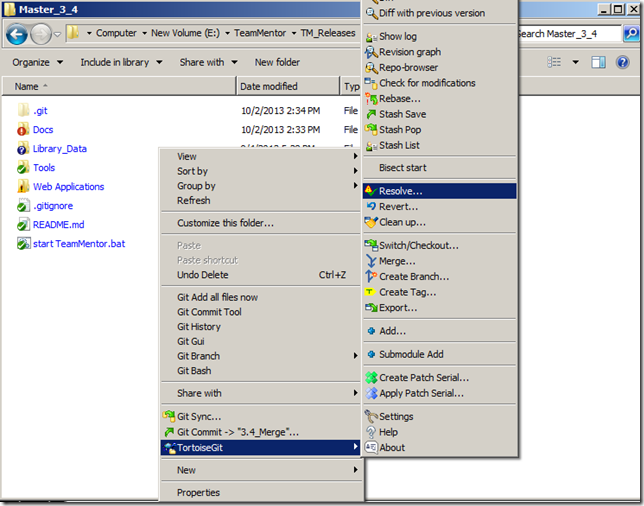Open the Organize dropdown

[37, 62]
